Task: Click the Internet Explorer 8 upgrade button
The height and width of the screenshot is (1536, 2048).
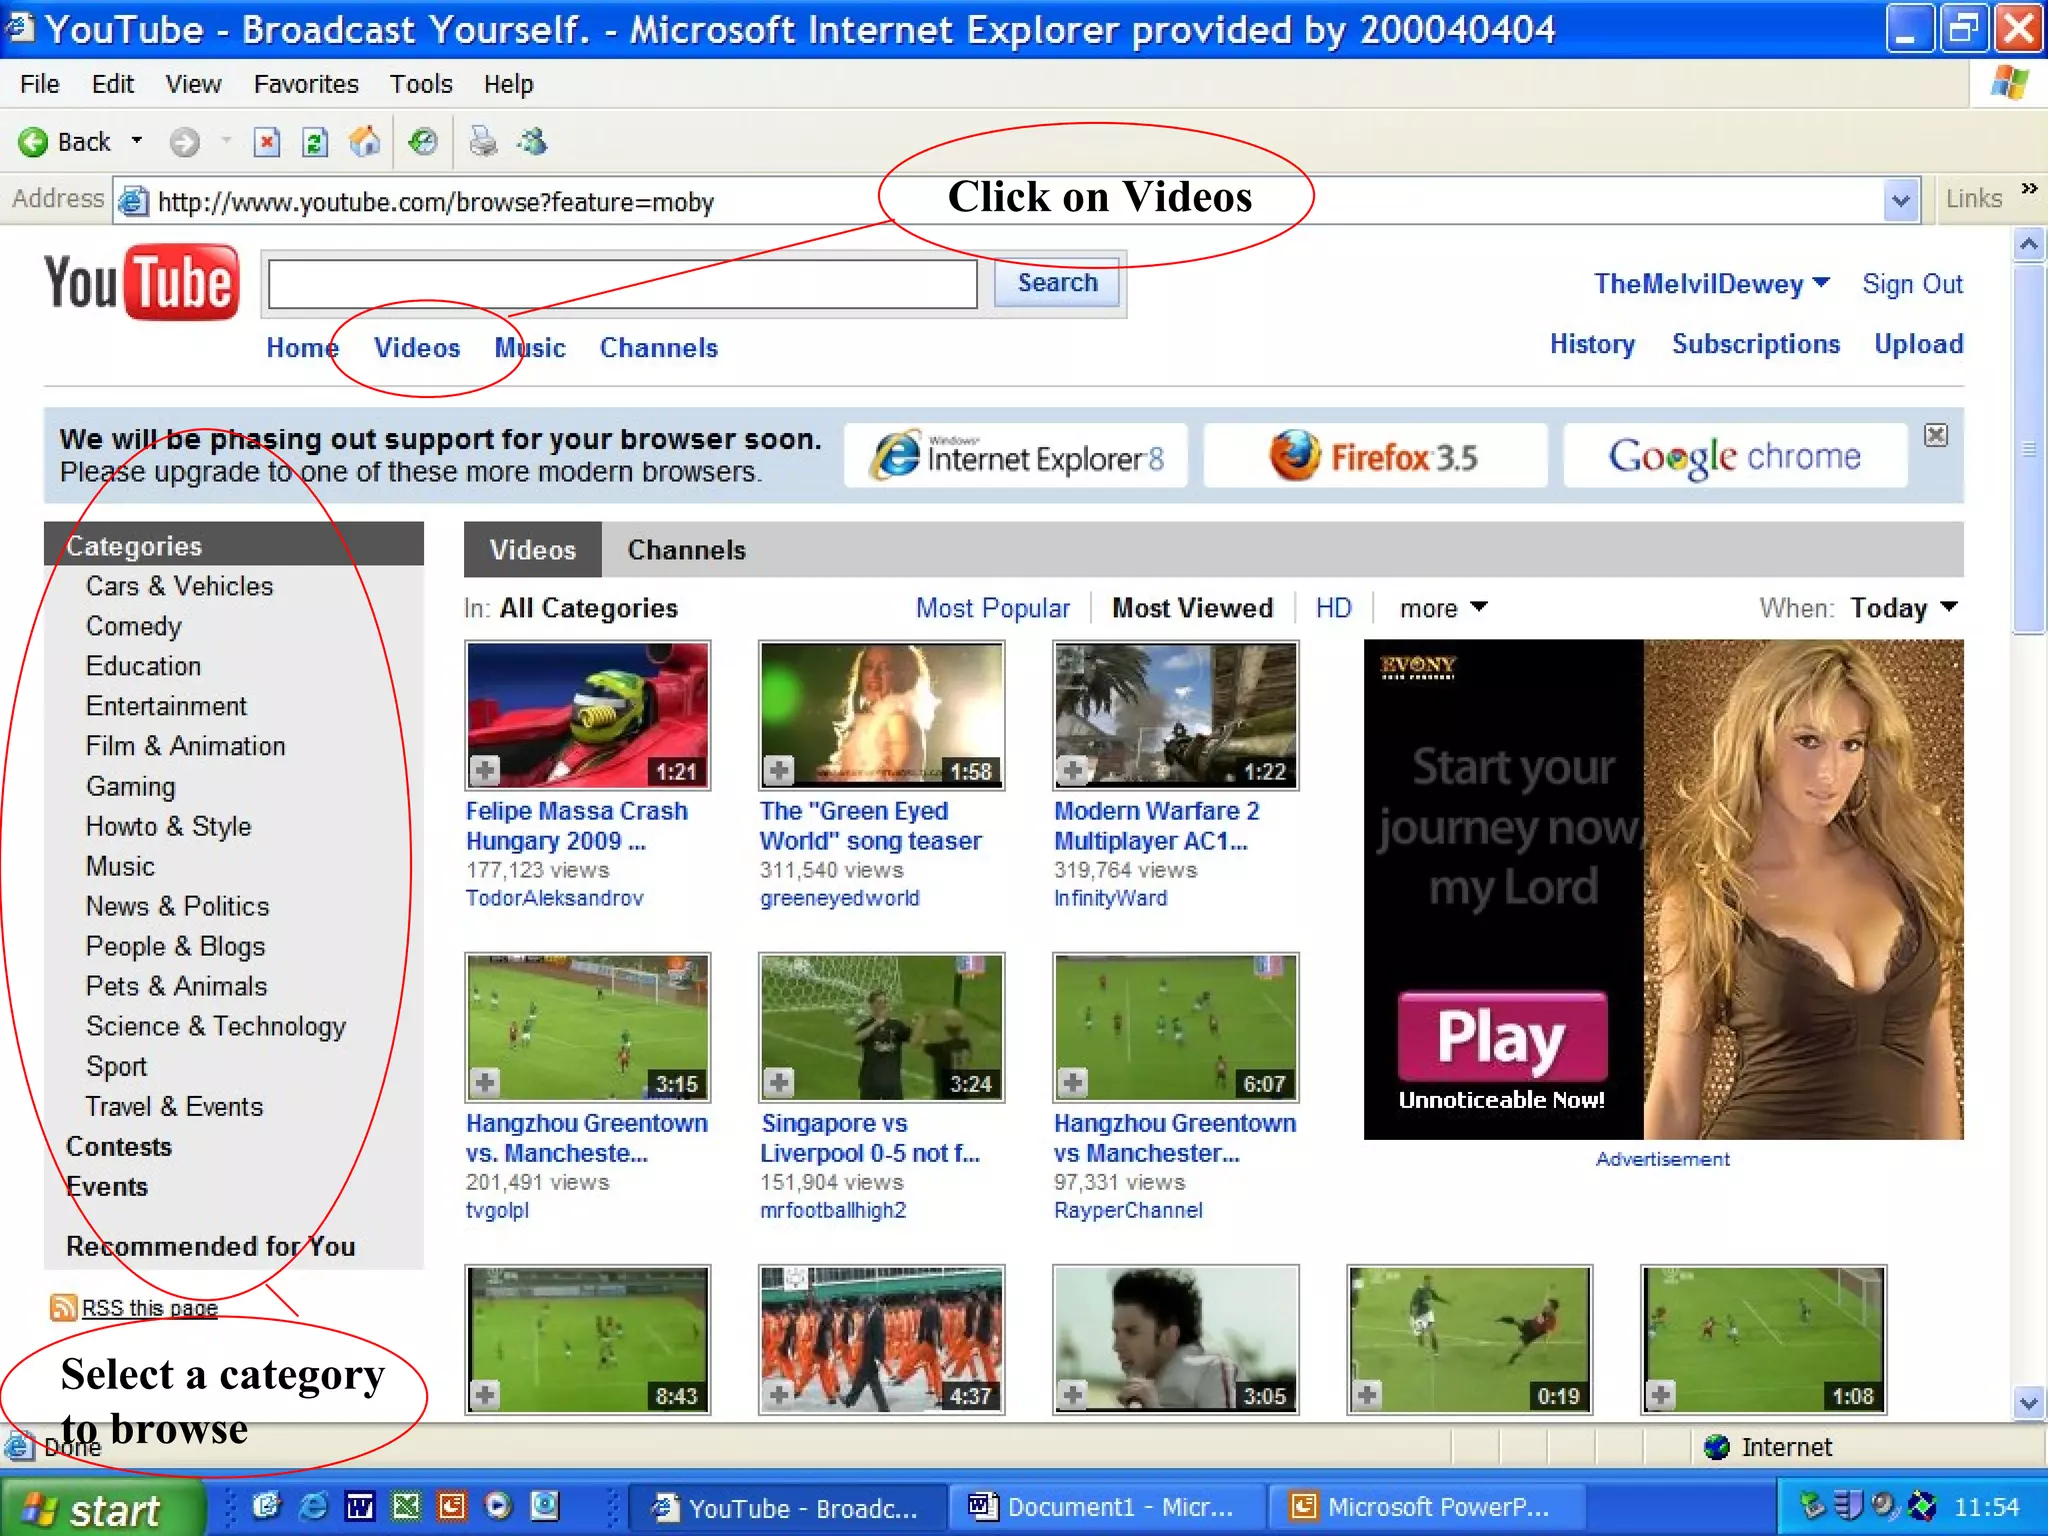Action: tap(1016, 456)
